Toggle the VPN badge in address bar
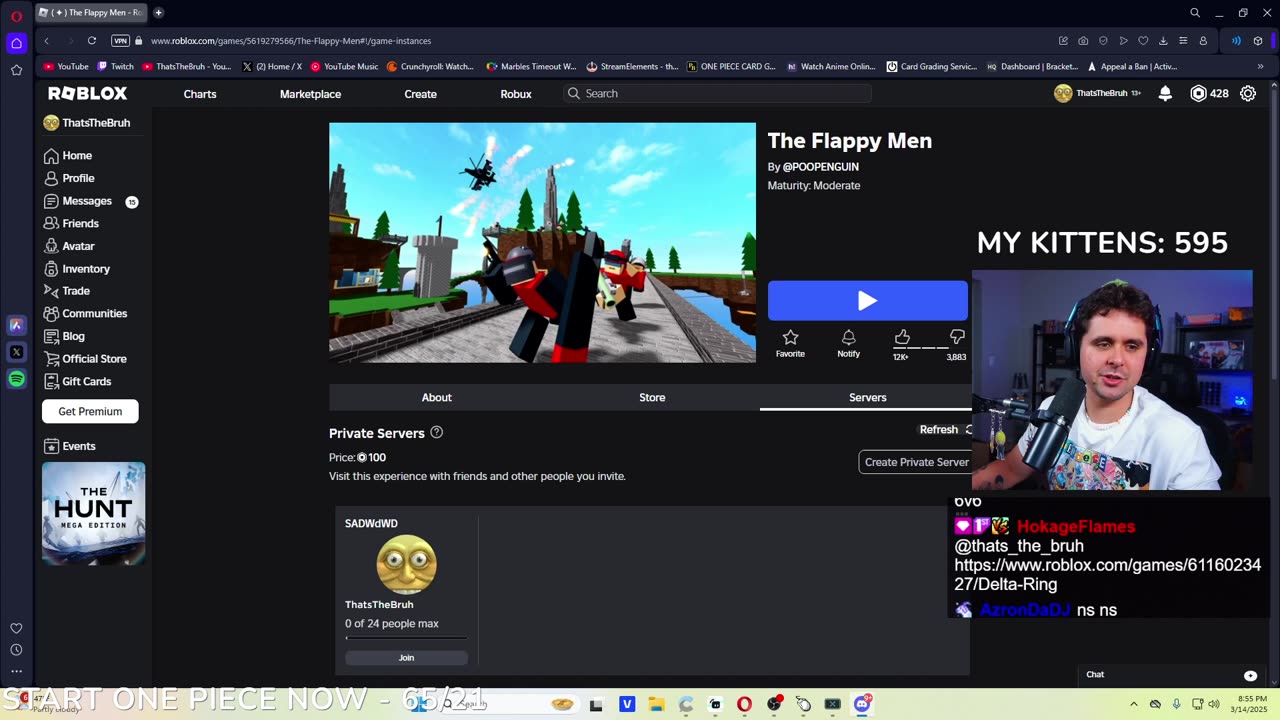Viewport: 1280px width, 720px height. pyautogui.click(x=121, y=41)
